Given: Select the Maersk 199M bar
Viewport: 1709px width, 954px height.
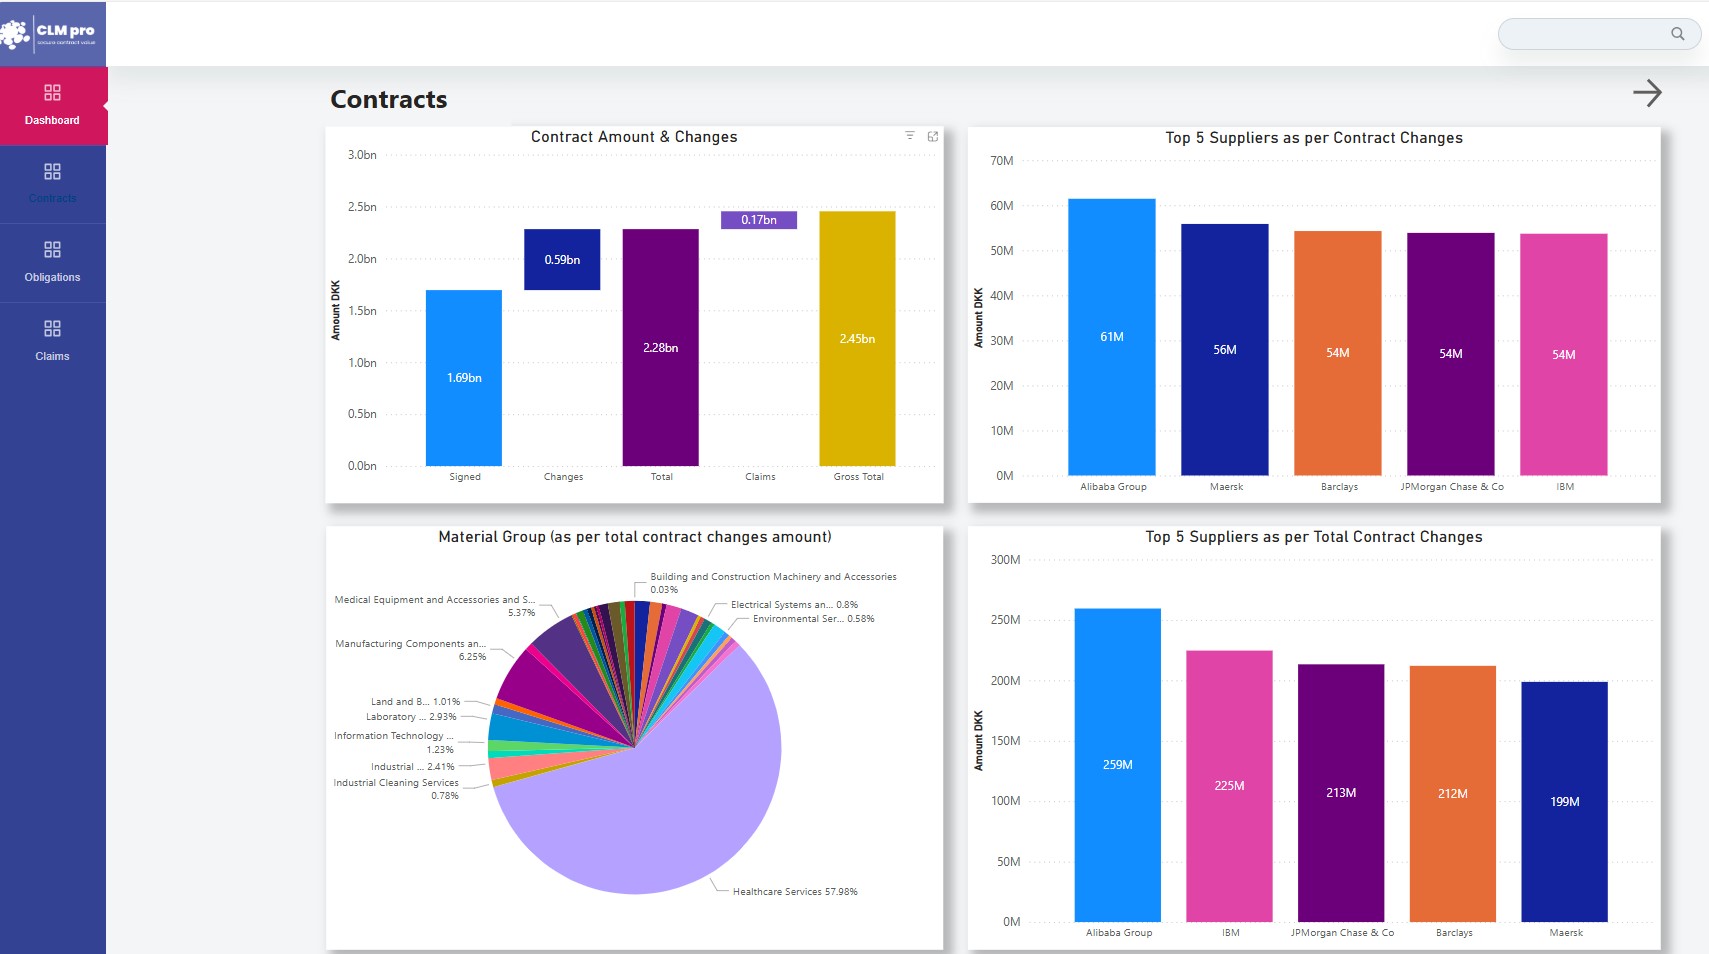Looking at the screenshot, I should (1565, 802).
